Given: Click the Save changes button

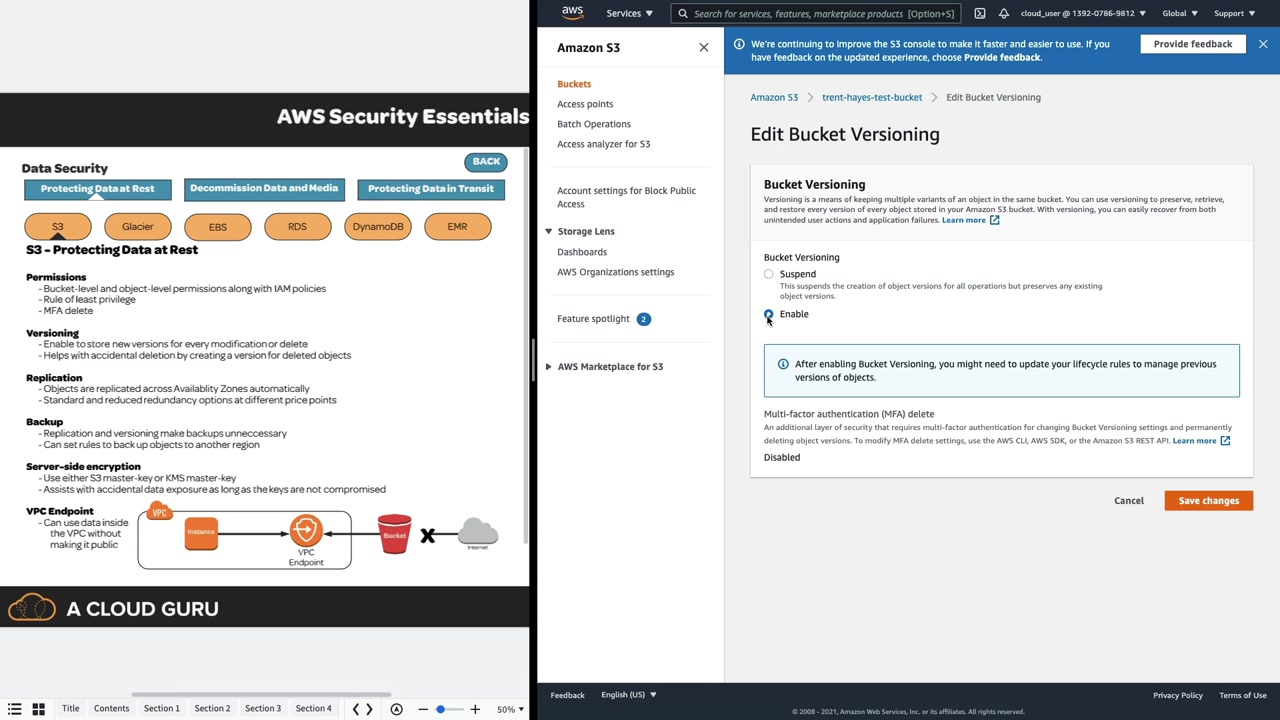Looking at the screenshot, I should (1208, 501).
